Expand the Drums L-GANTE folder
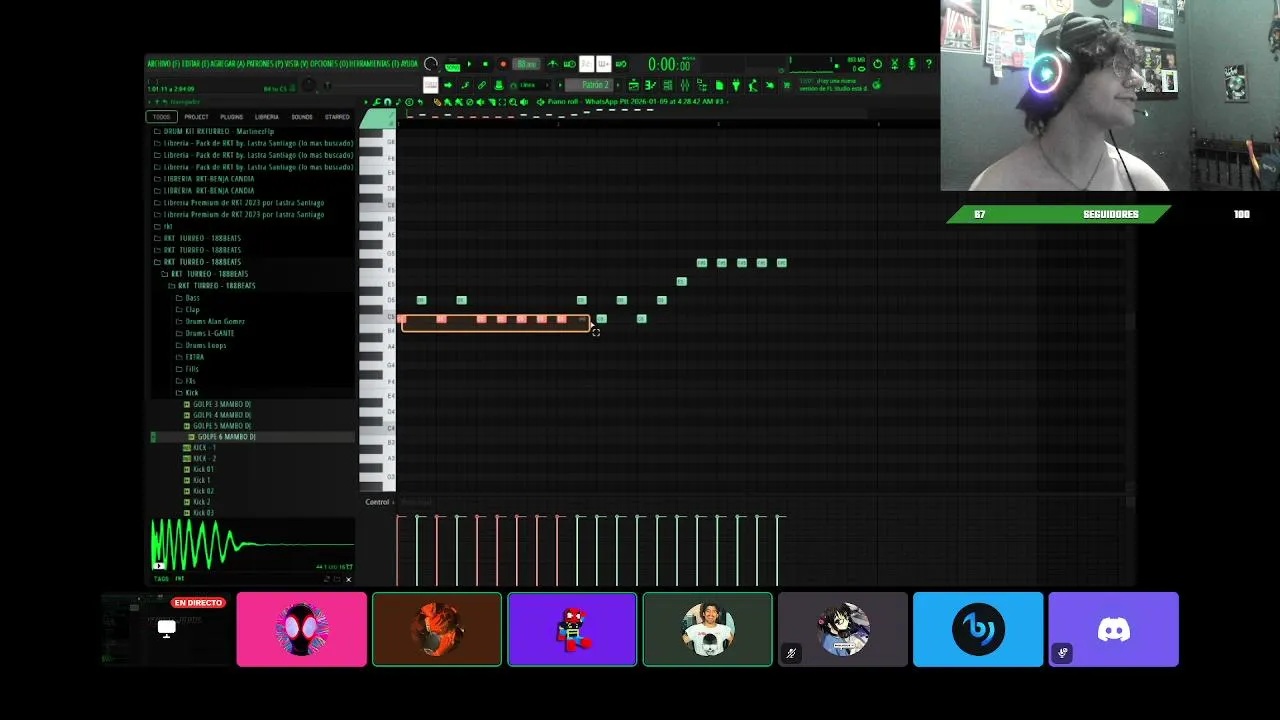 pyautogui.click(x=205, y=334)
